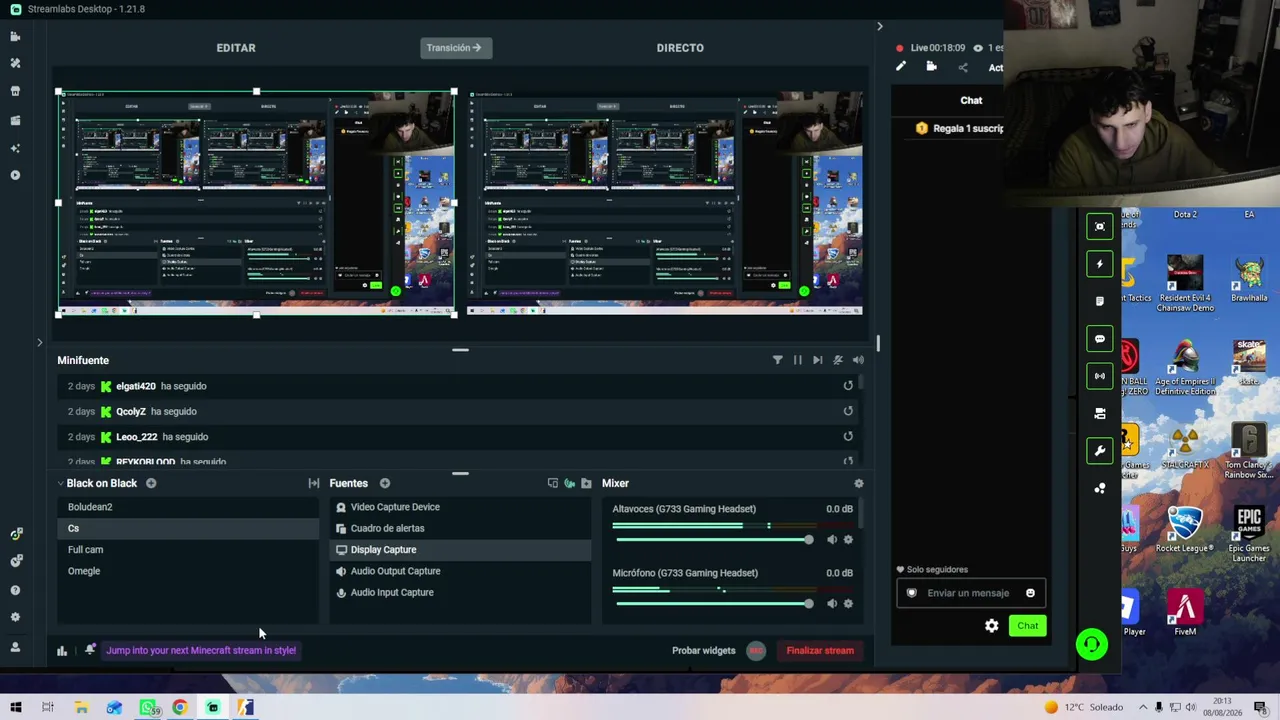Click the Regala 1 suscripción banner
The image size is (1280, 720).
coord(960,129)
